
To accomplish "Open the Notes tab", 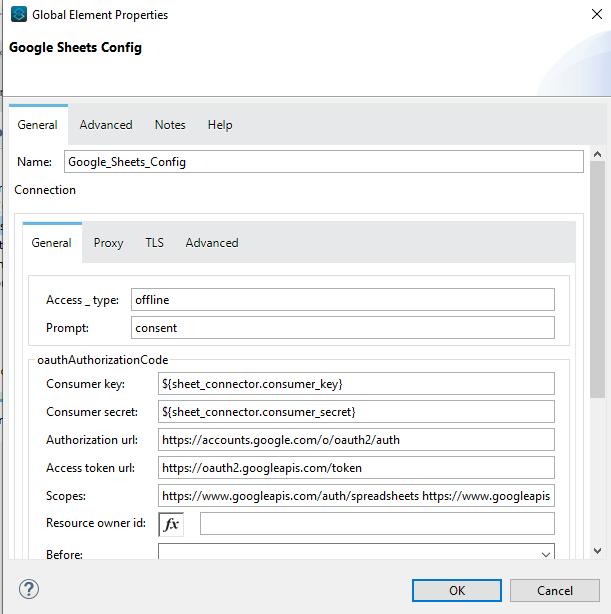I will tap(170, 125).
